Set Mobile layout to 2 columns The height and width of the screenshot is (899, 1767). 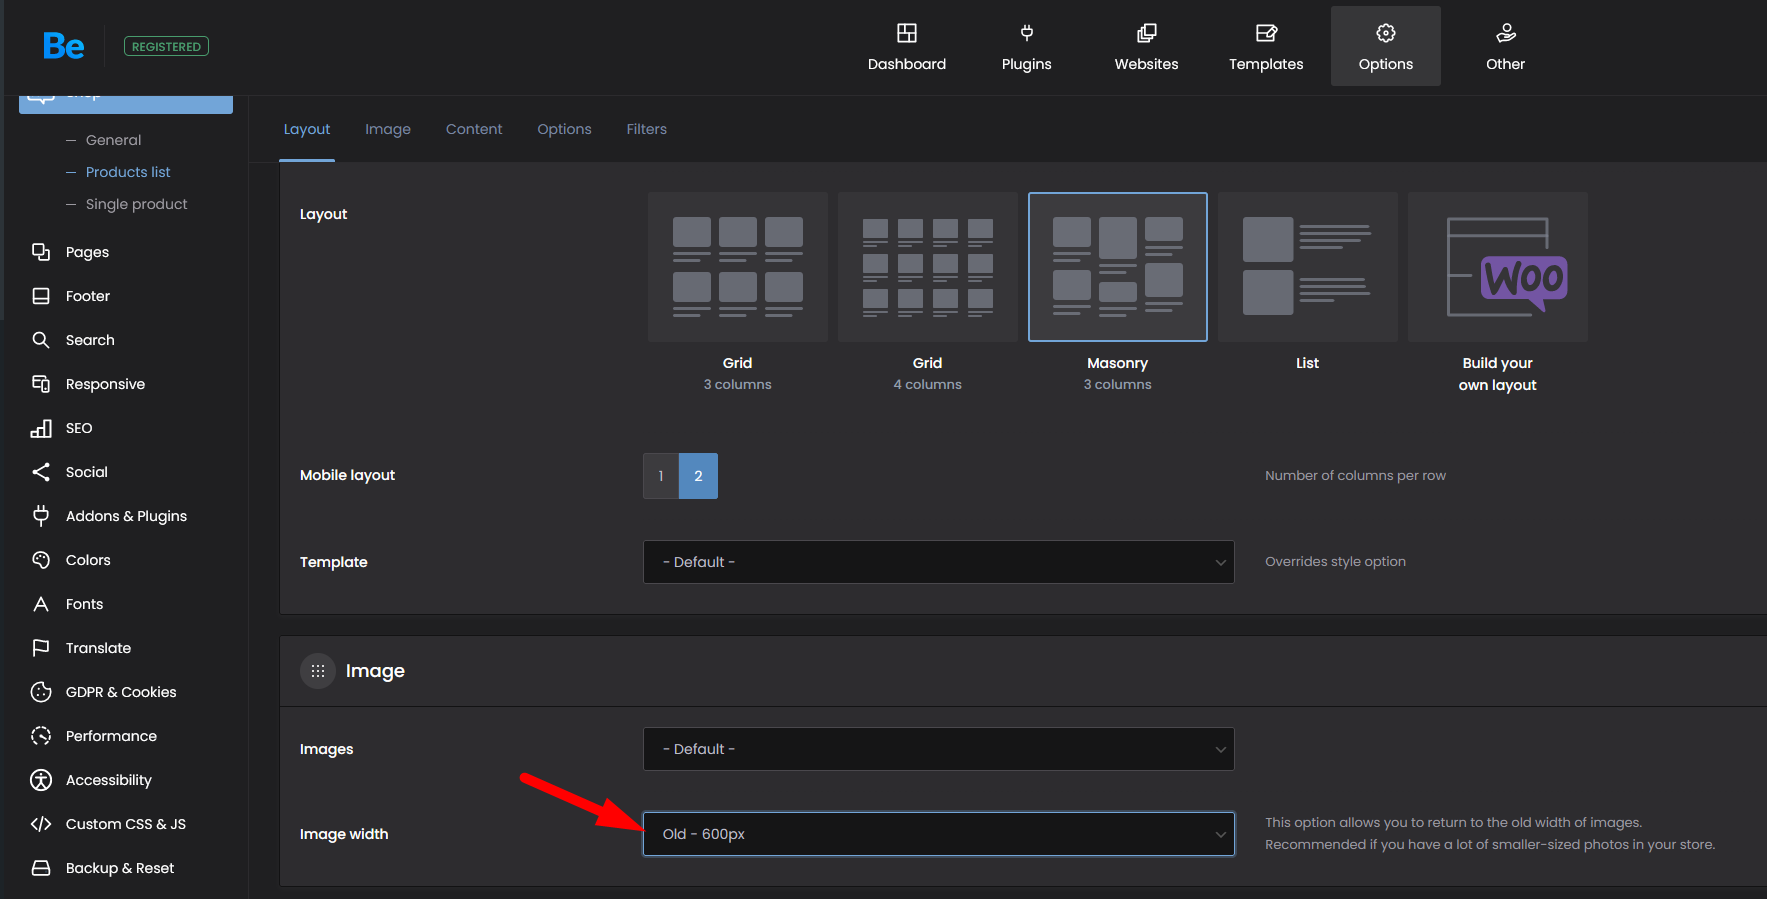(x=698, y=476)
